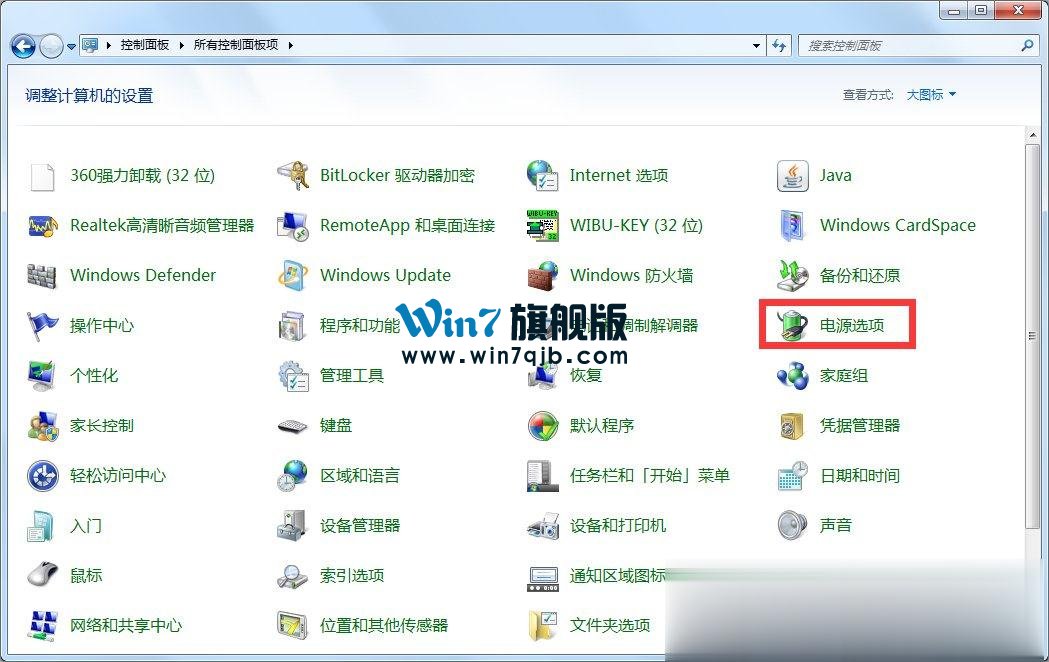Image resolution: width=1049 pixels, height=662 pixels.
Task: Open the 设备管理器 icon
Action: point(293,526)
